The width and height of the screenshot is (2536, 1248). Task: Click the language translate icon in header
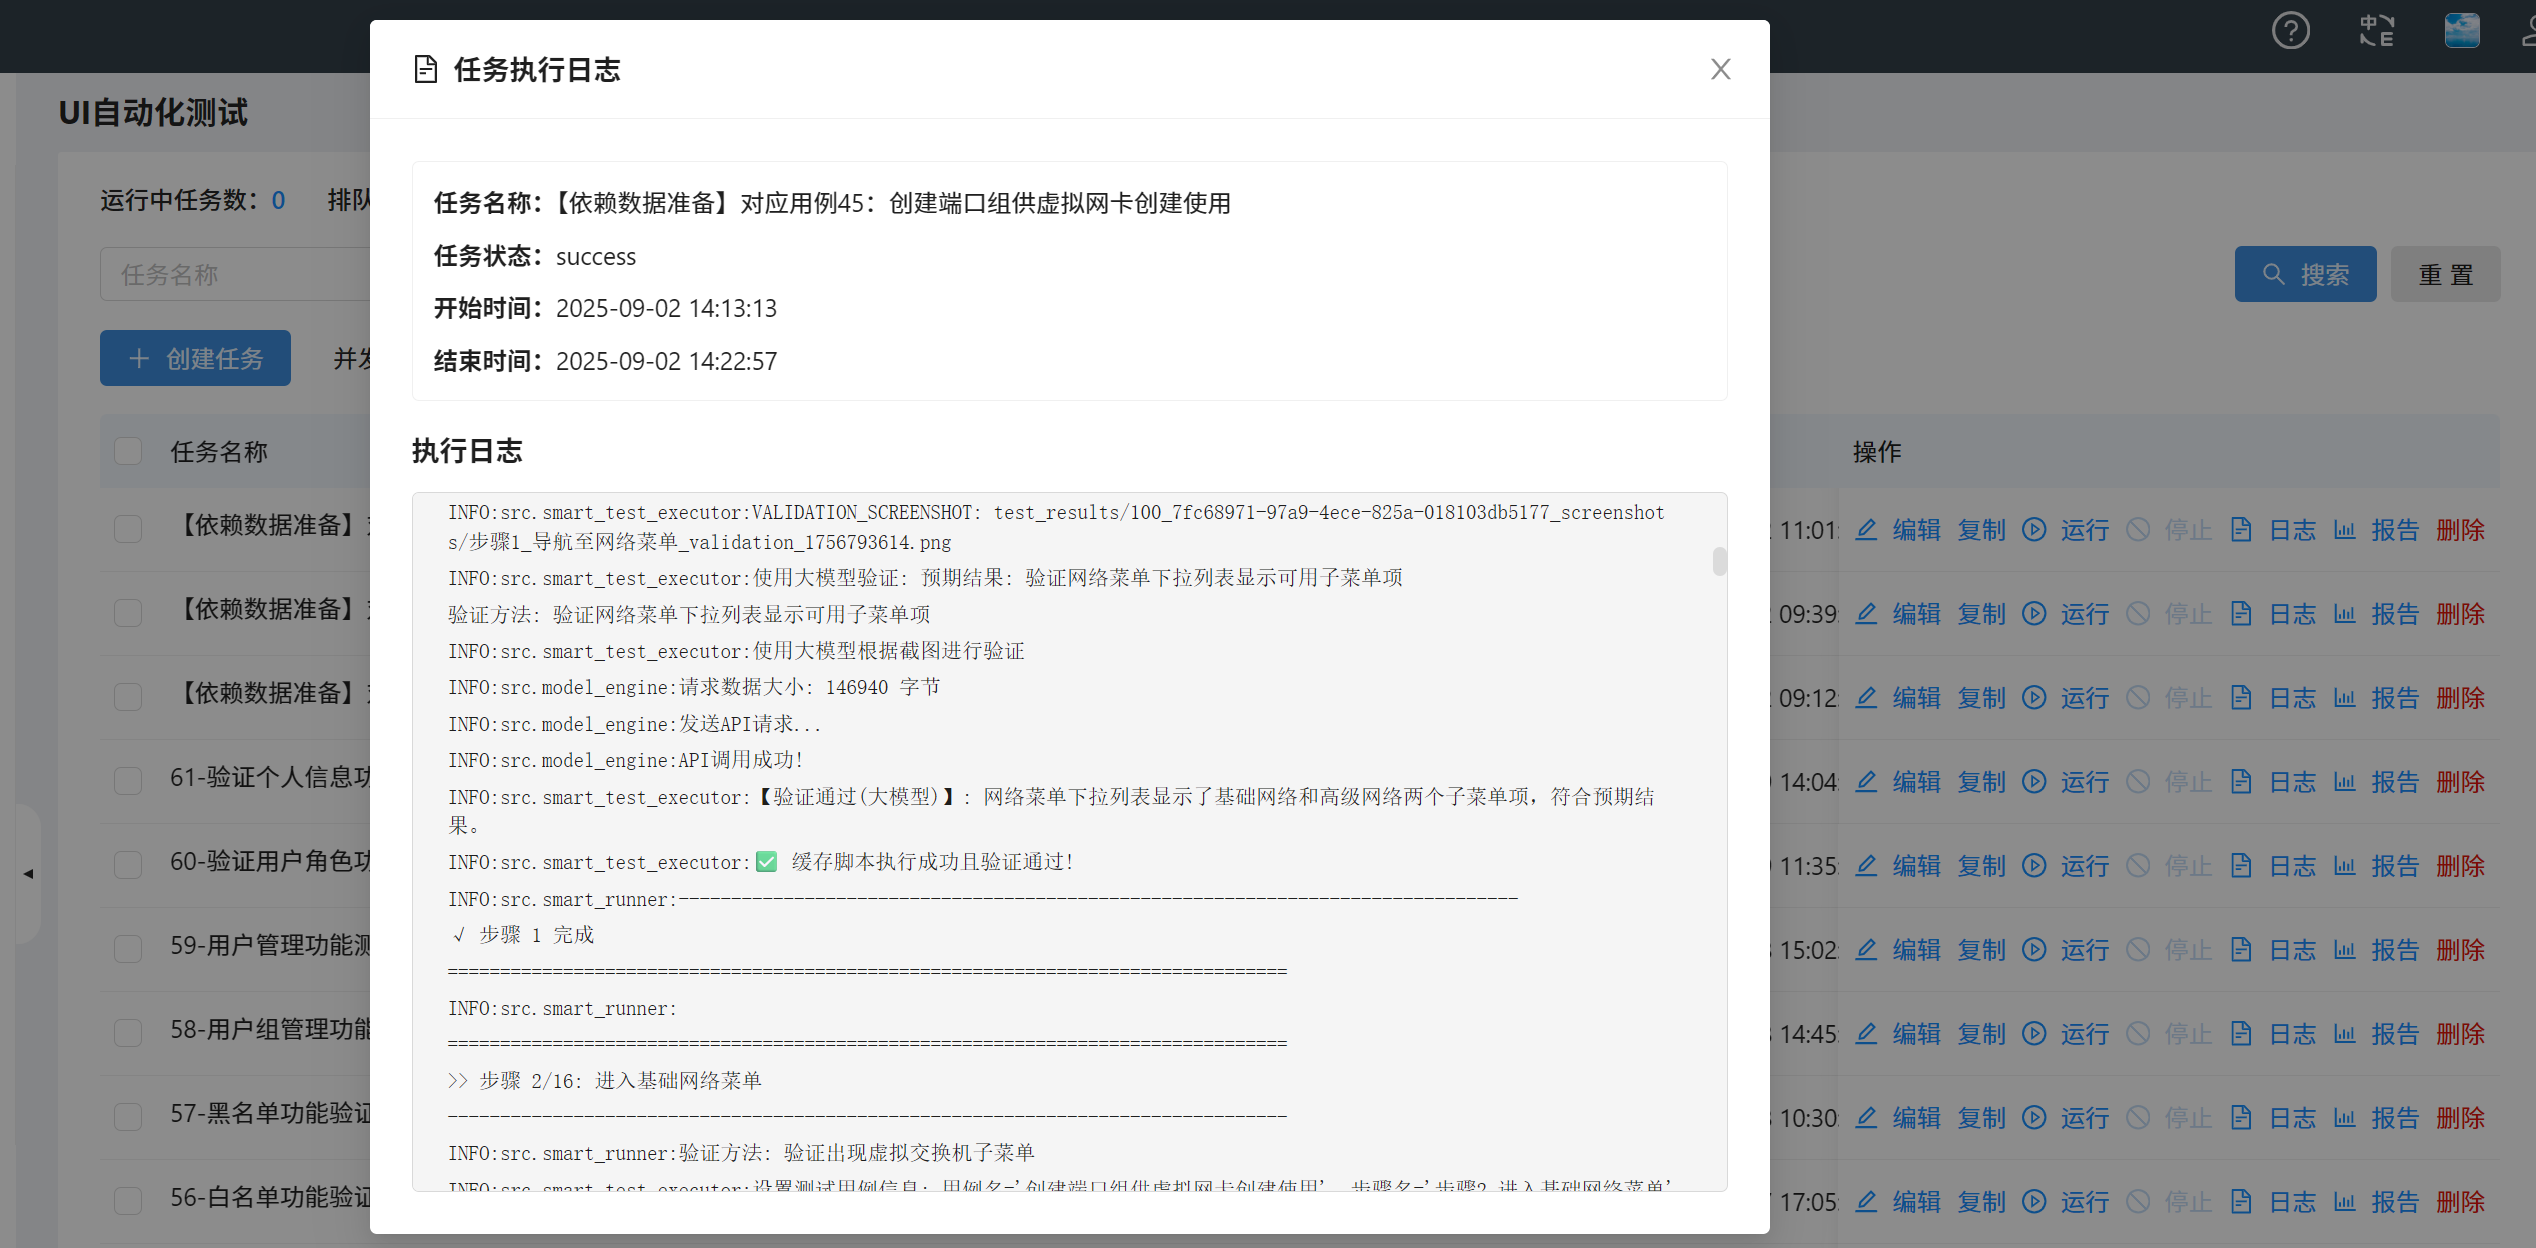tap(2377, 31)
